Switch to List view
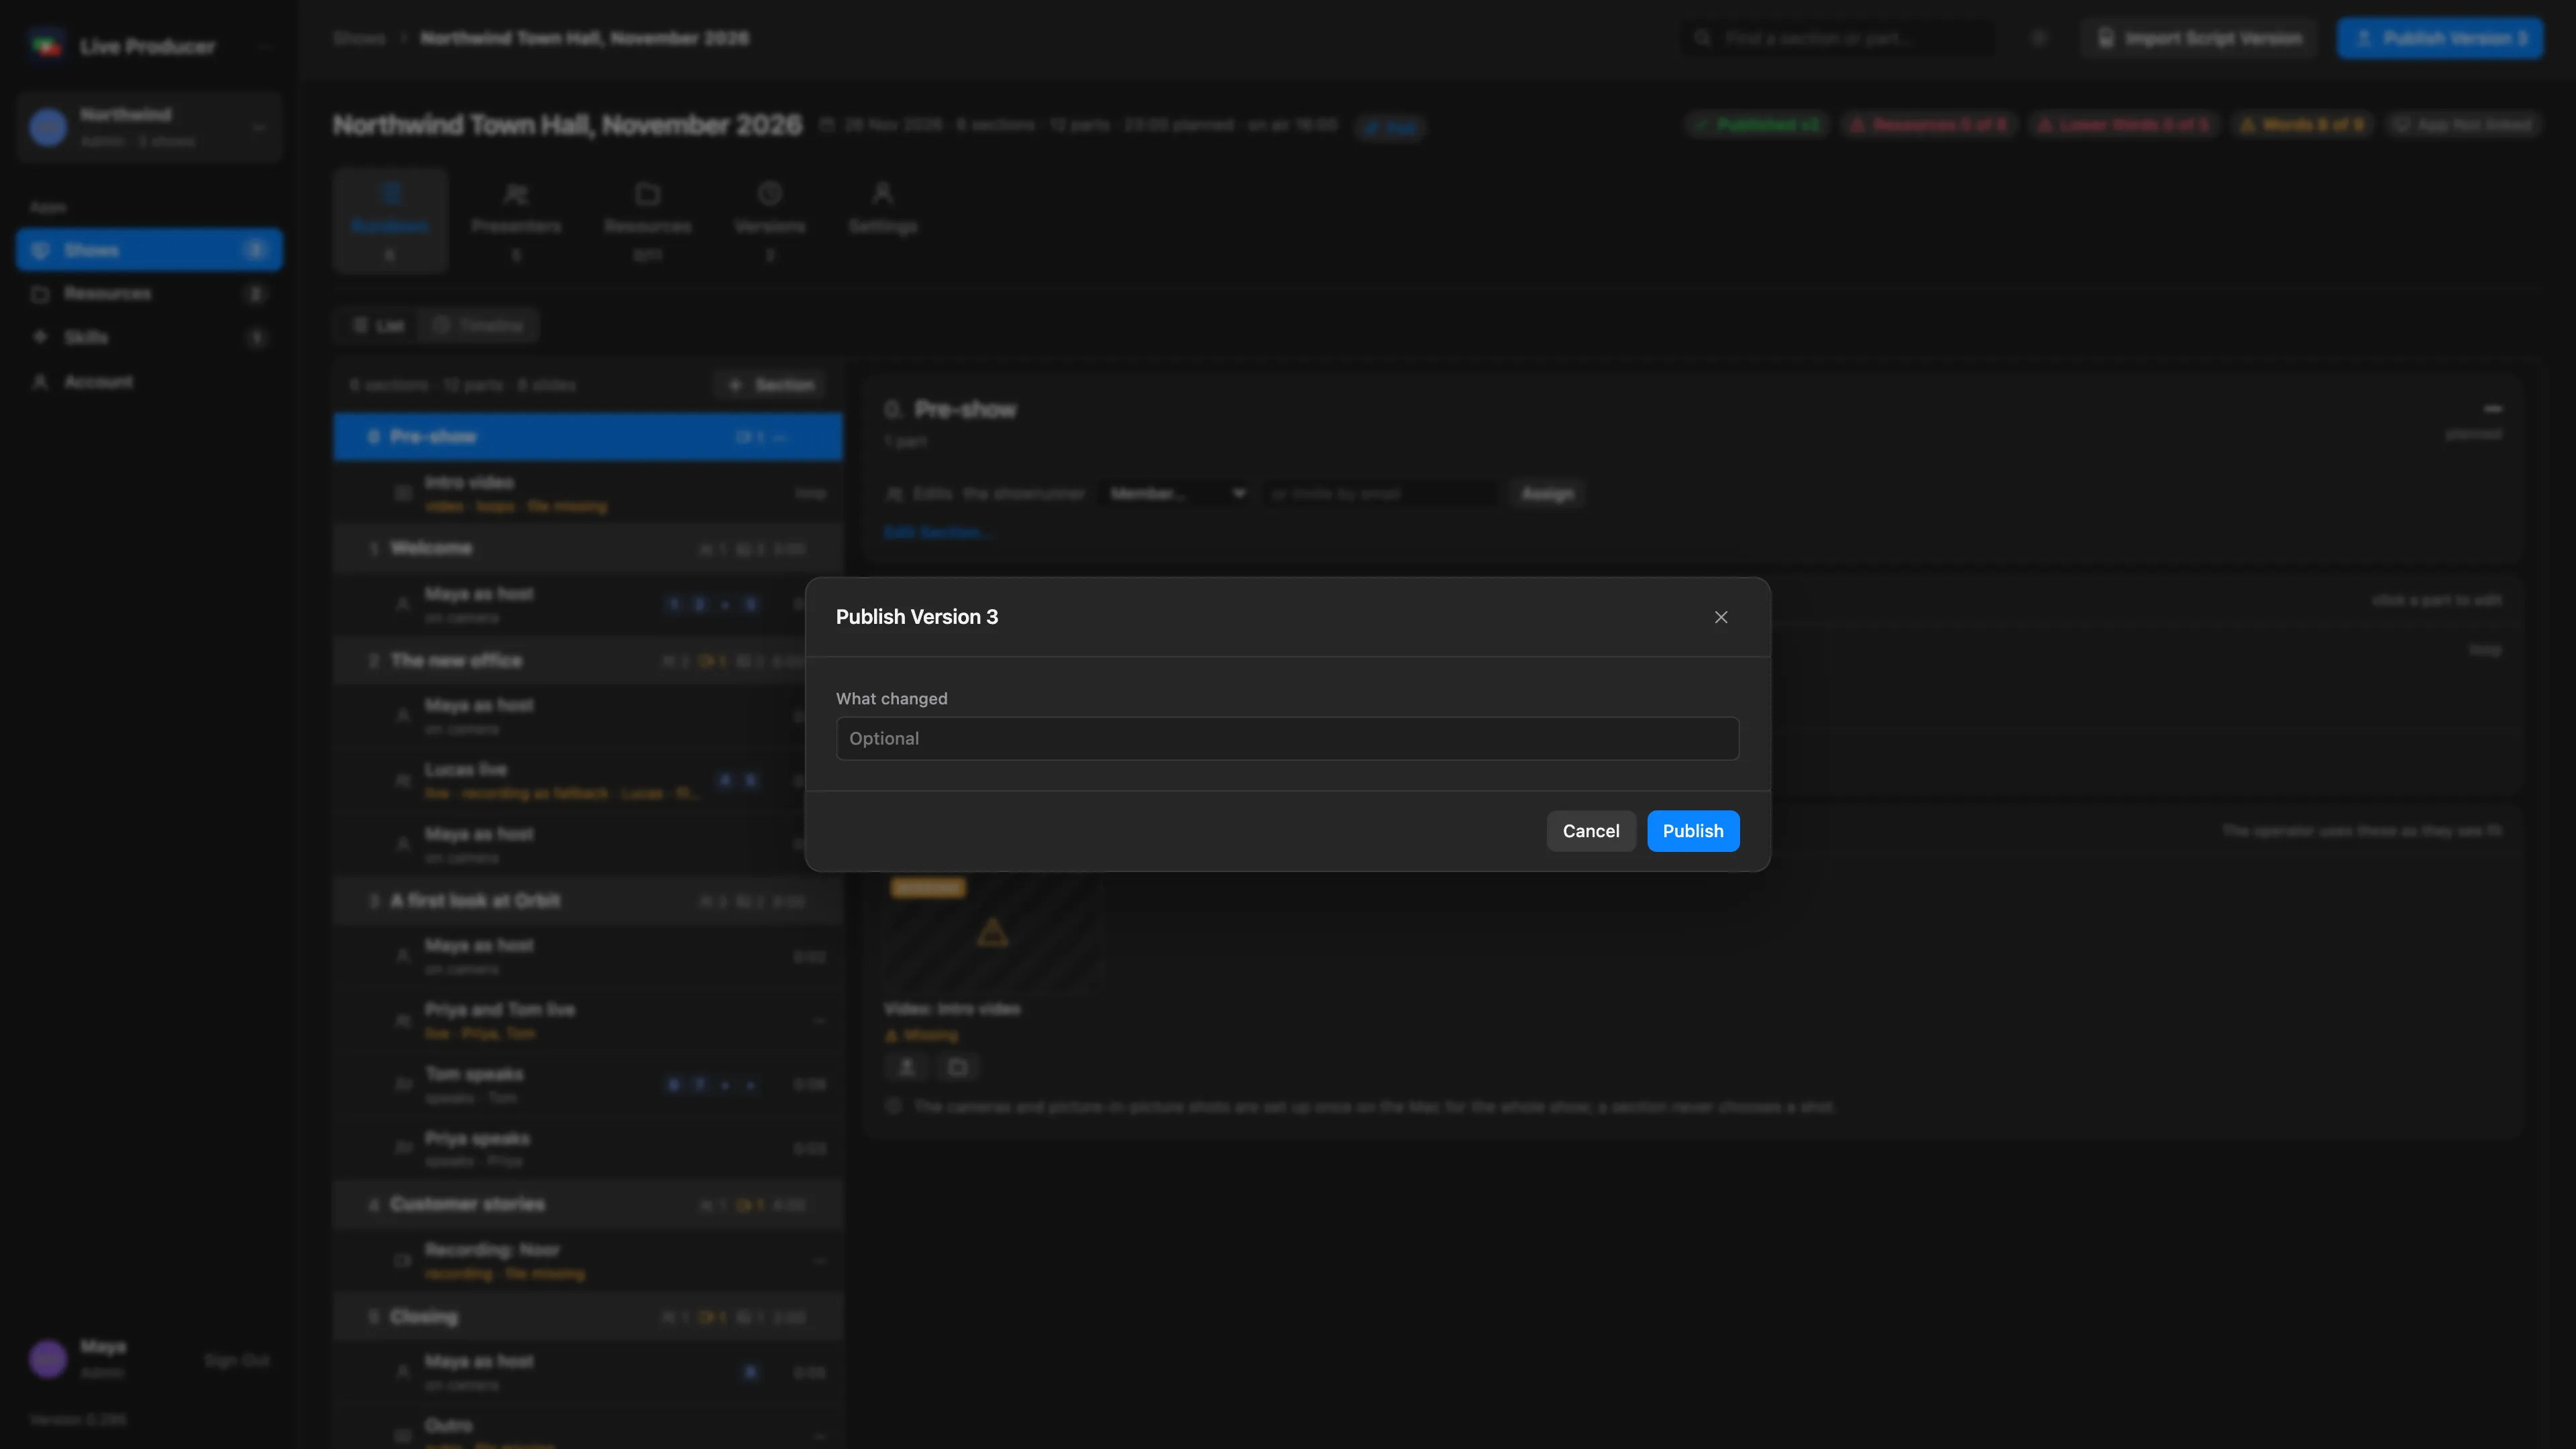The height and width of the screenshot is (1449, 2576). point(378,326)
